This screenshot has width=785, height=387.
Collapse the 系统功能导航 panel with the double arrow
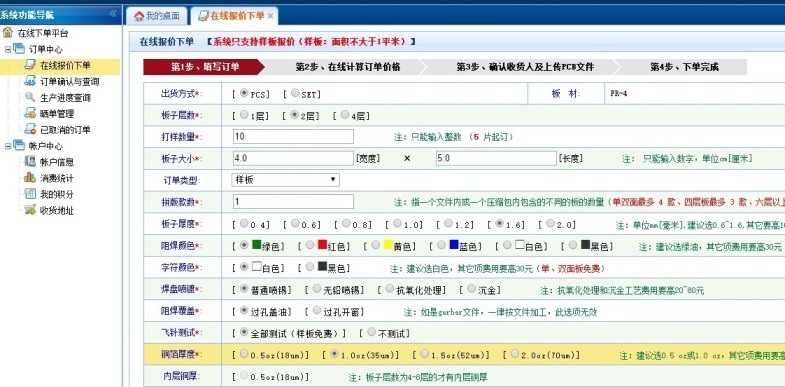pyautogui.click(x=113, y=14)
